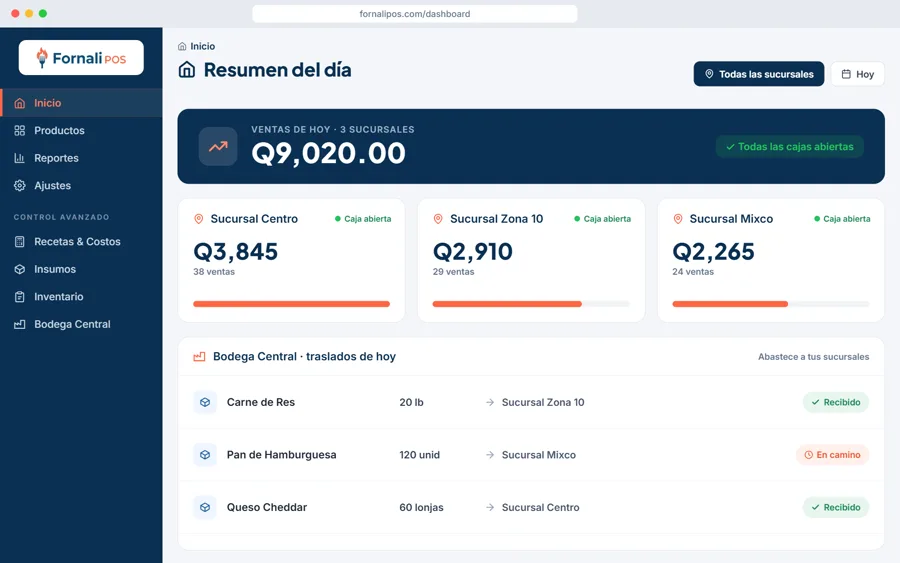Click Recibido status for Carne de Res
Viewport: 900px width, 563px height.
(x=836, y=402)
